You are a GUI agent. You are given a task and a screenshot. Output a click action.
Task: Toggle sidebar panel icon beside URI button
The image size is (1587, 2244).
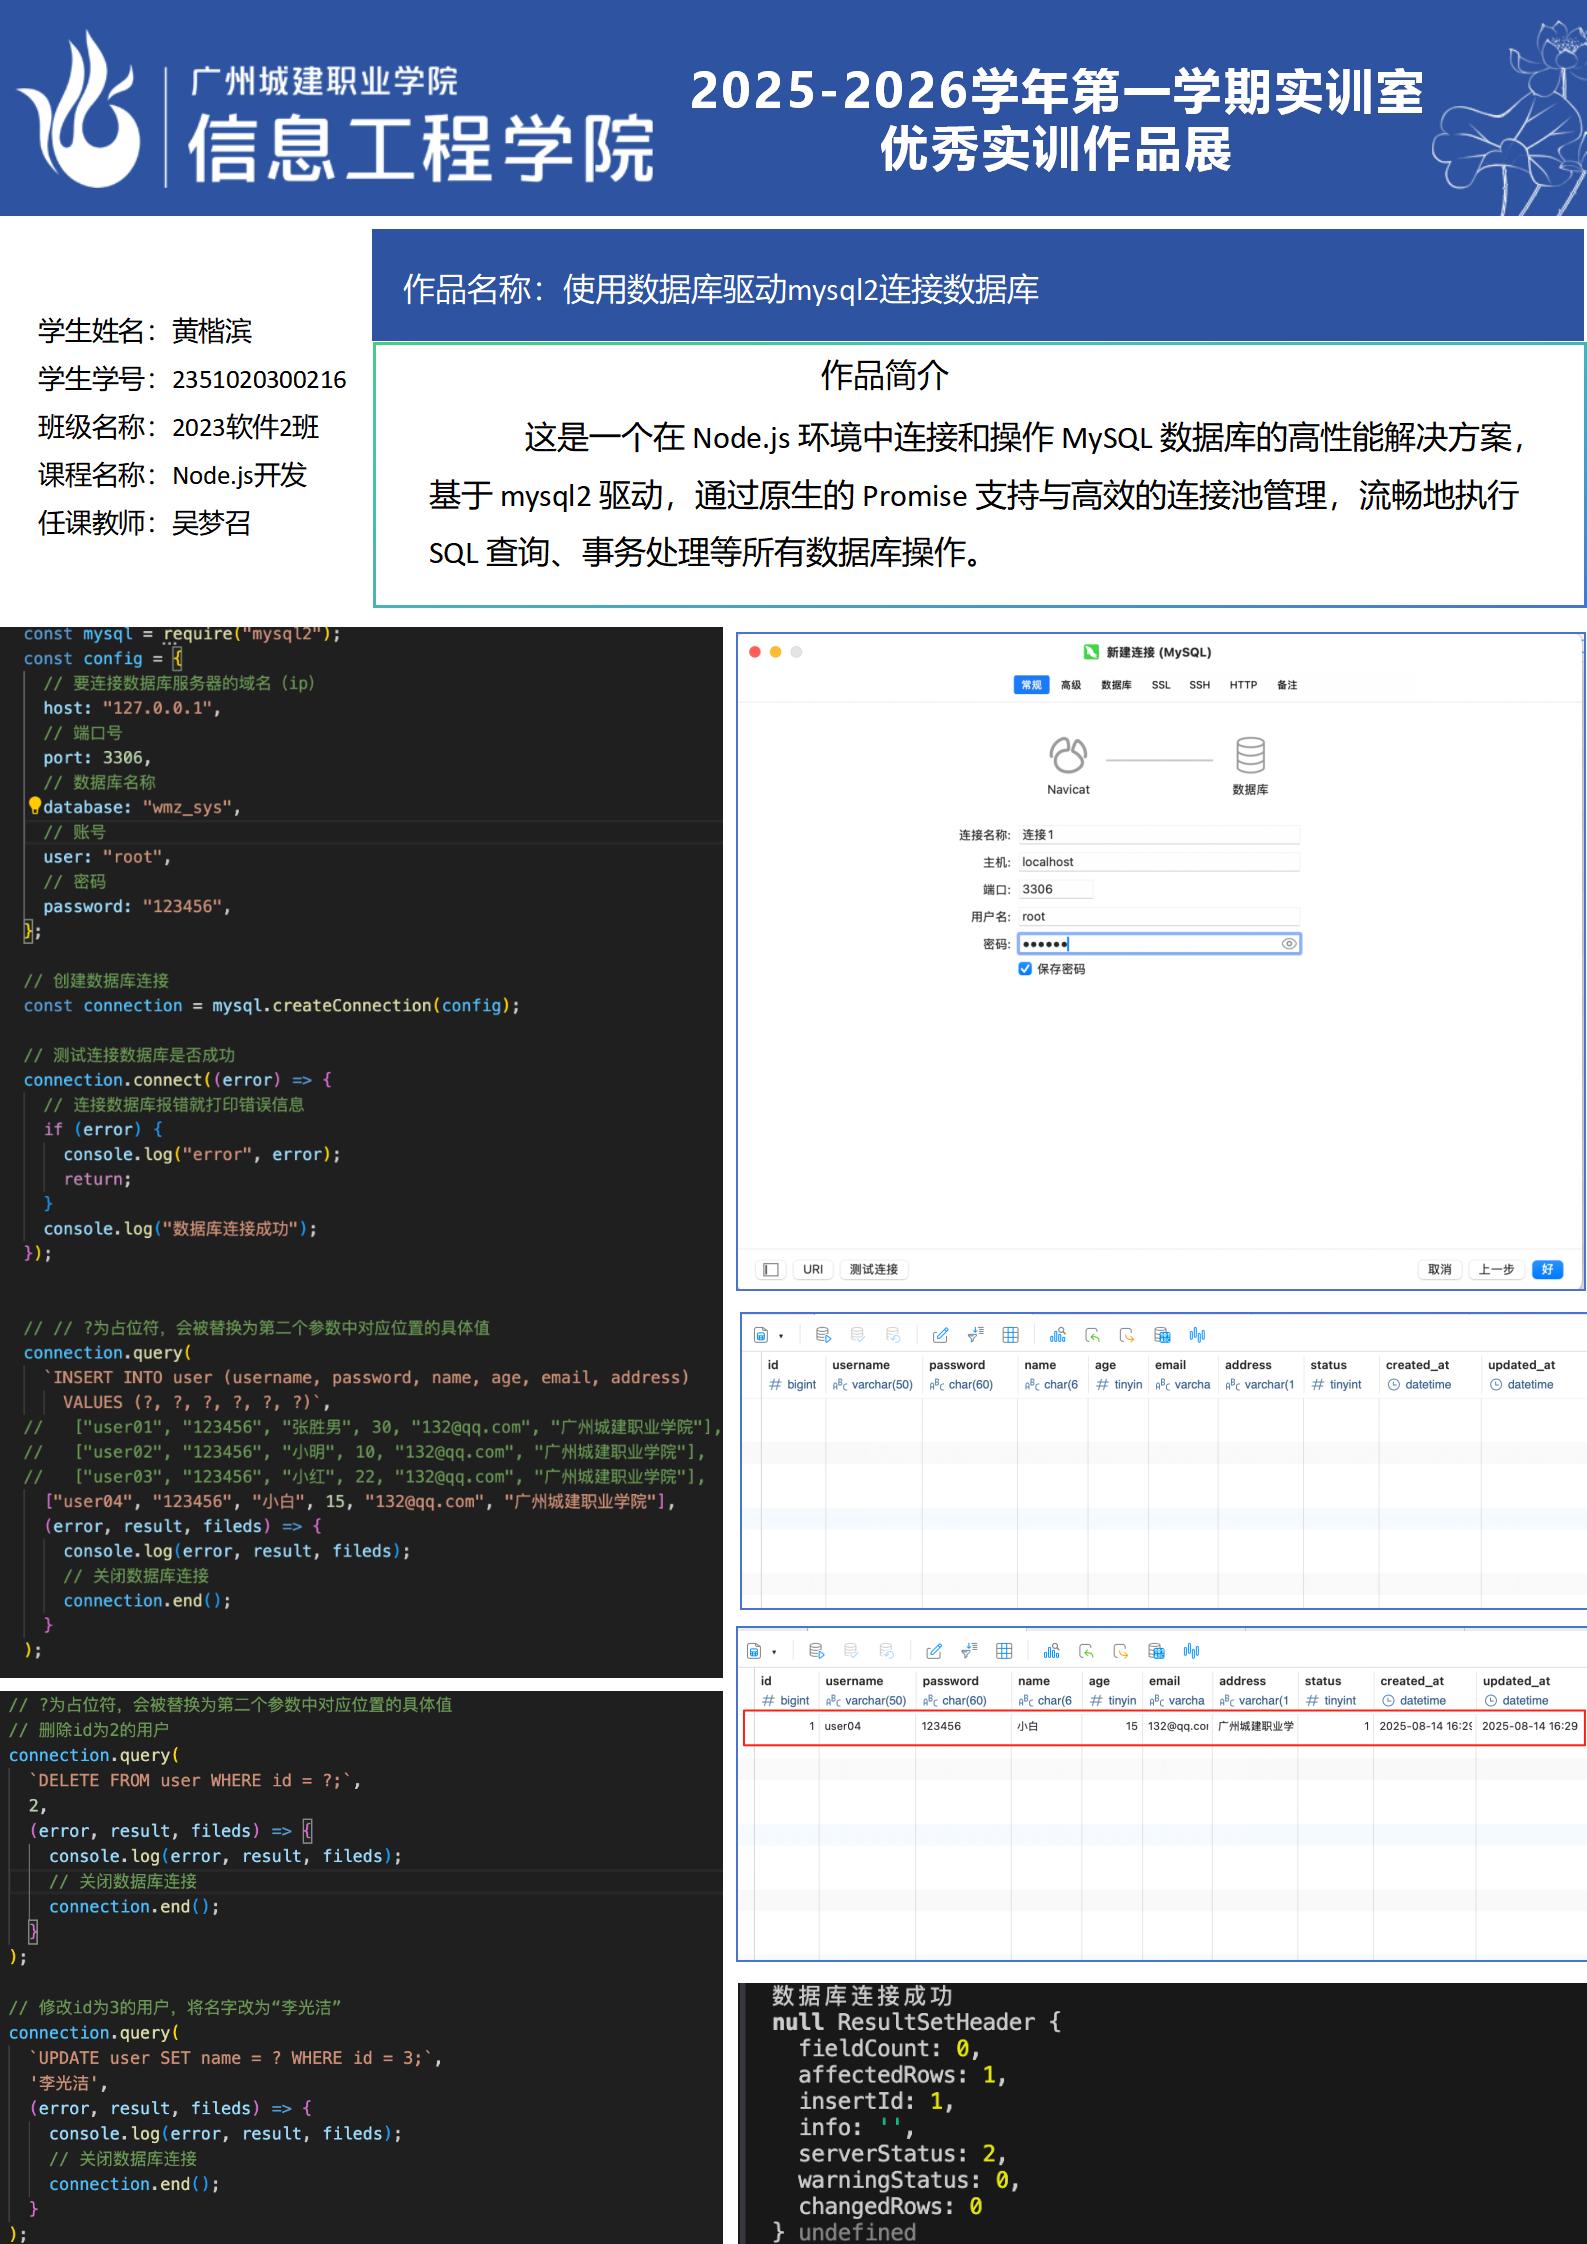point(770,1269)
